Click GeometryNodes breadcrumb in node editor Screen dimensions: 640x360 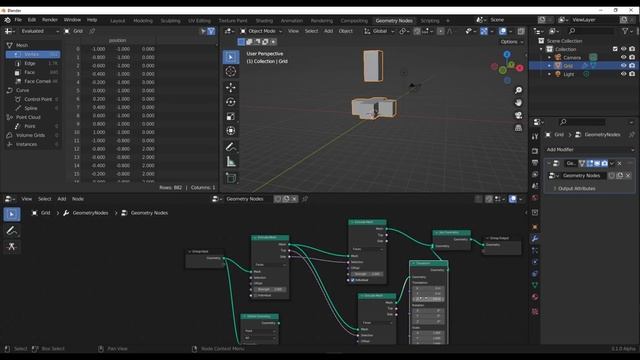tap(90, 213)
